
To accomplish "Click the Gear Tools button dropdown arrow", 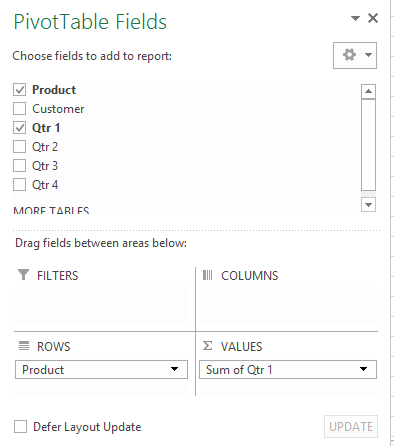I will pos(368,55).
